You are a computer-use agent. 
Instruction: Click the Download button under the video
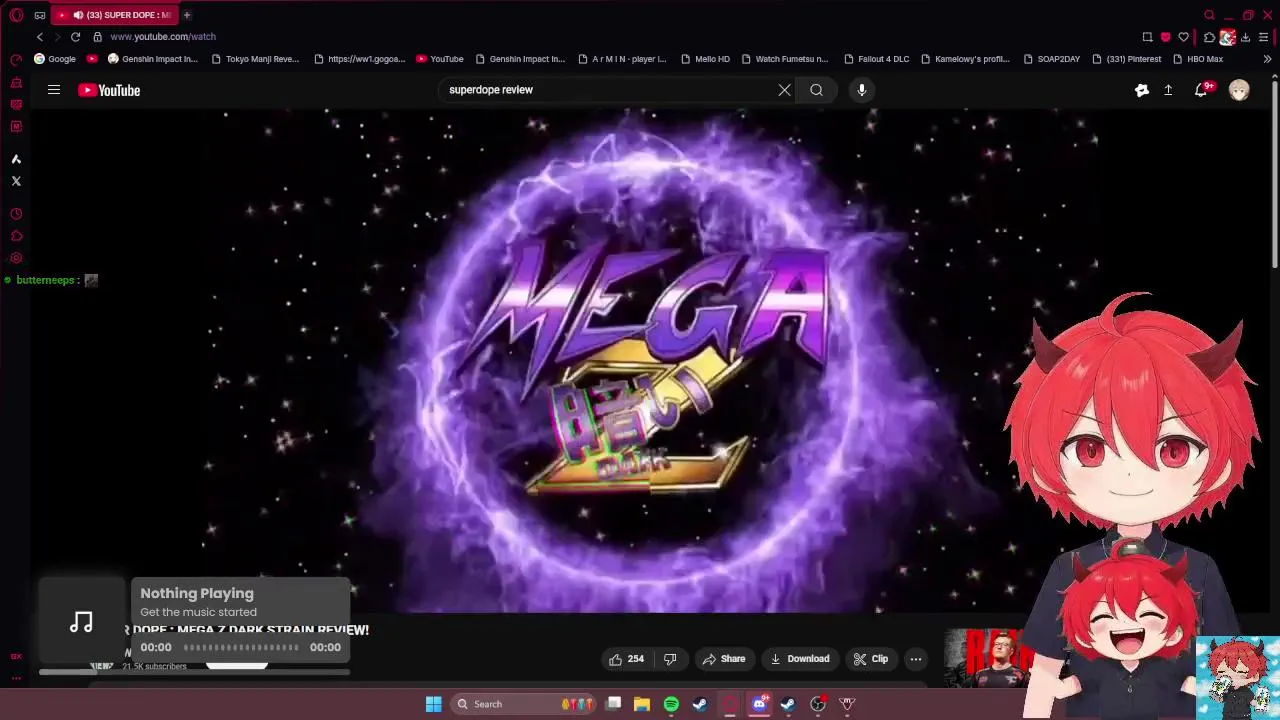(800, 659)
